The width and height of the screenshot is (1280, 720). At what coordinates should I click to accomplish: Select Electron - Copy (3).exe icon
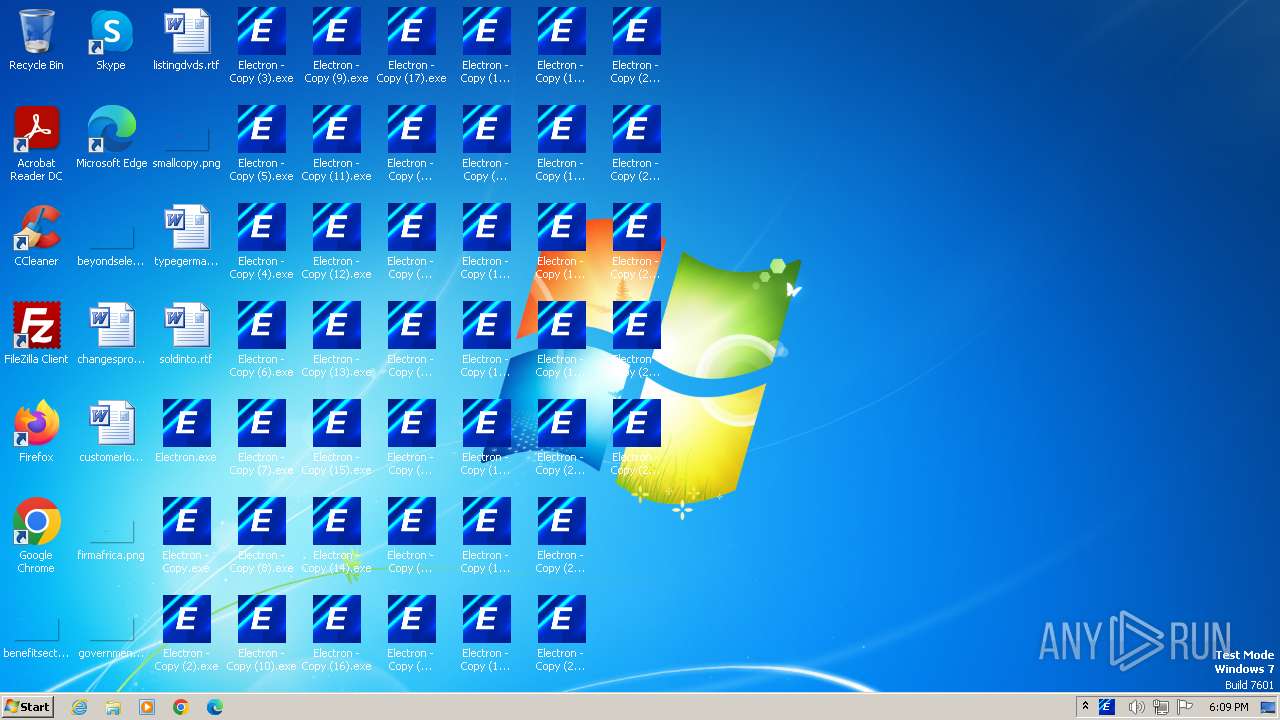[261, 46]
